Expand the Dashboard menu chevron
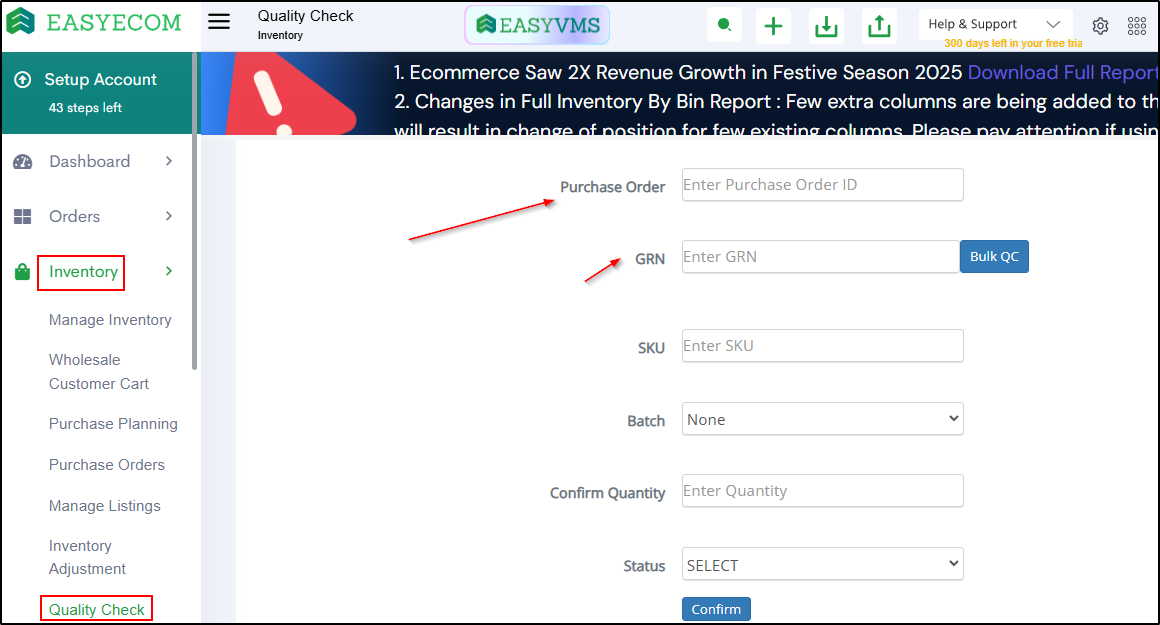The image size is (1160, 625). click(169, 161)
